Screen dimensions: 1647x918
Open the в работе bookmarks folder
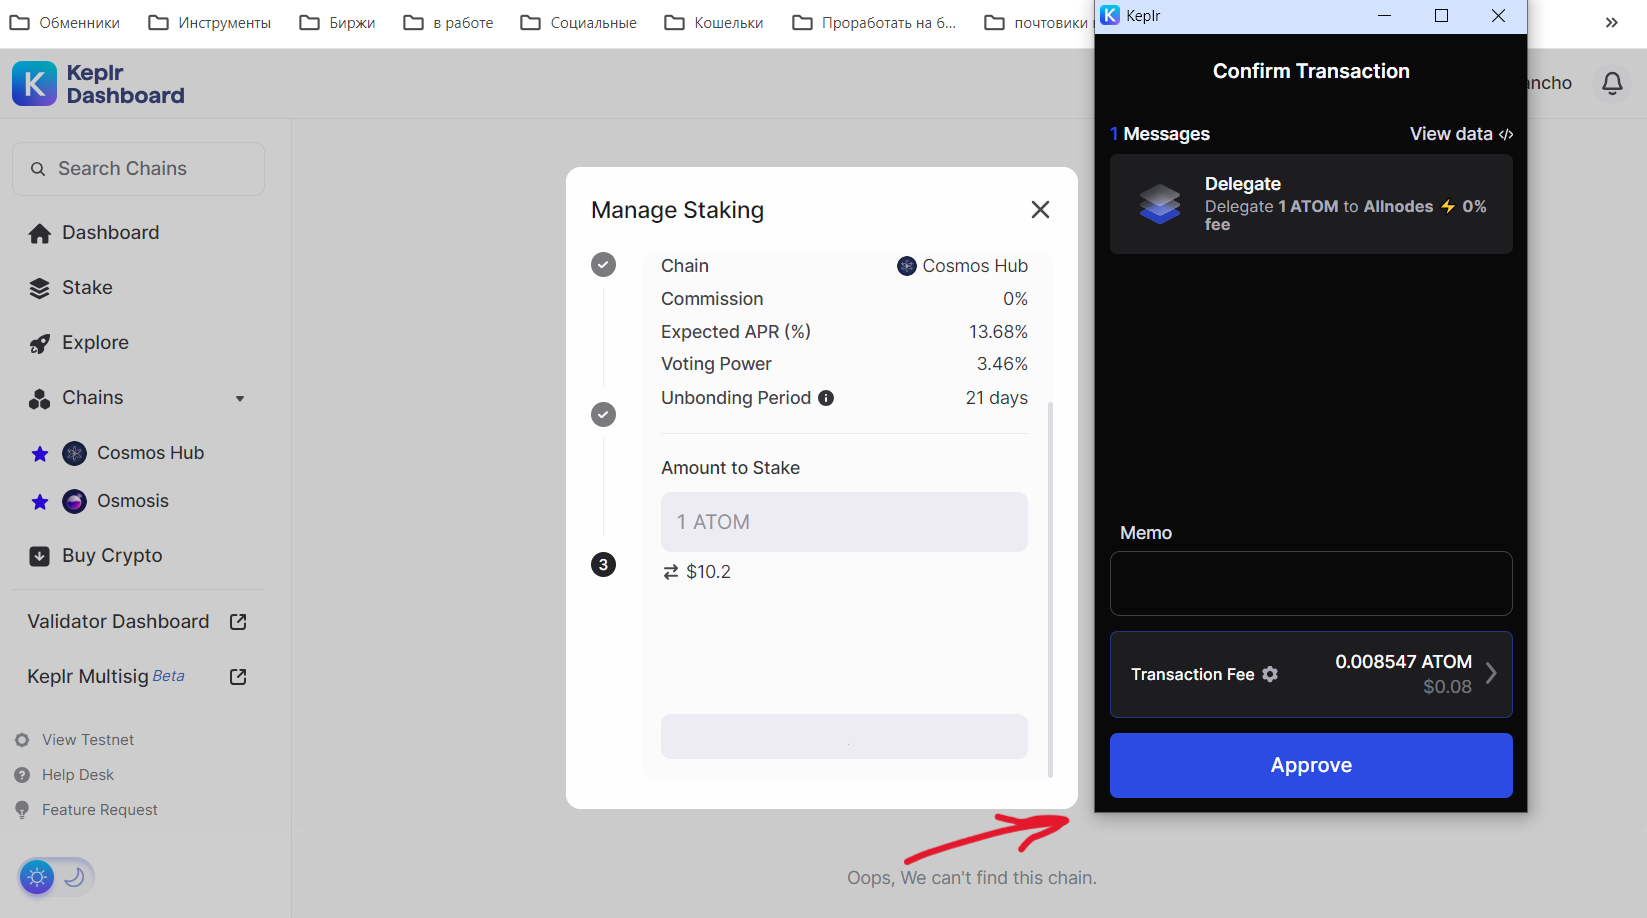[448, 22]
